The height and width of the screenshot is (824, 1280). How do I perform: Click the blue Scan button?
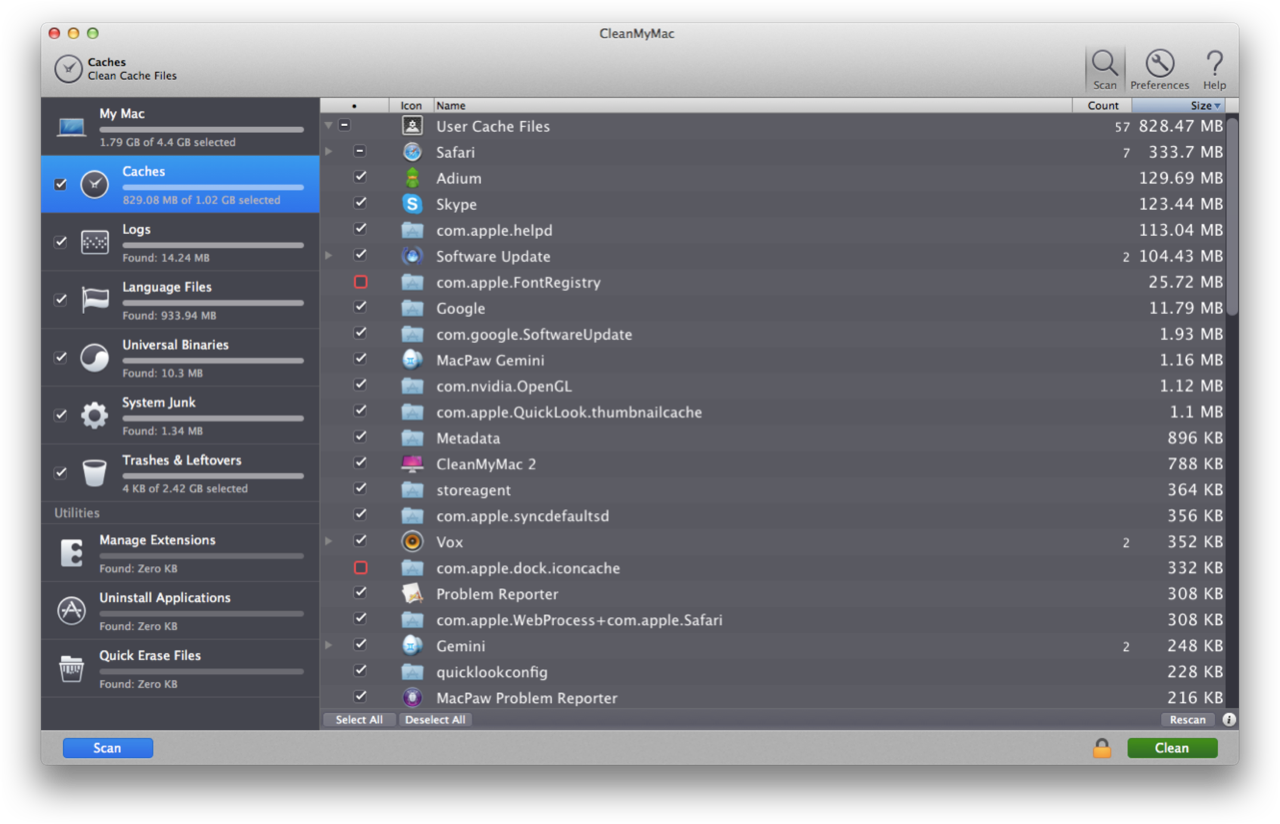[108, 748]
